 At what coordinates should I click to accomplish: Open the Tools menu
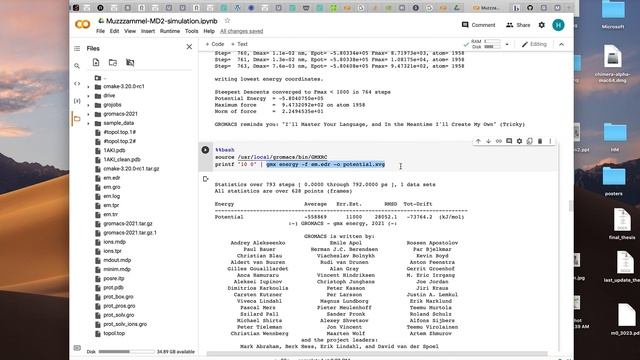[191, 31]
